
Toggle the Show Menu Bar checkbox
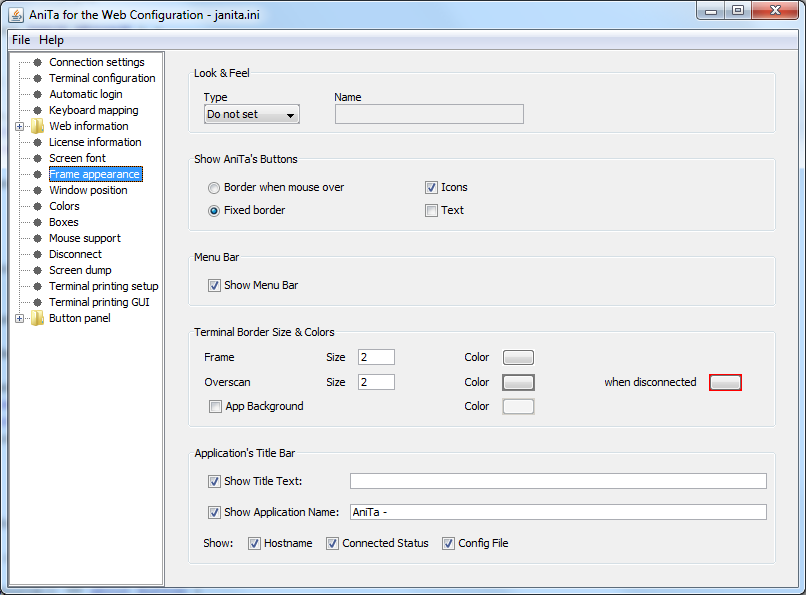(214, 285)
